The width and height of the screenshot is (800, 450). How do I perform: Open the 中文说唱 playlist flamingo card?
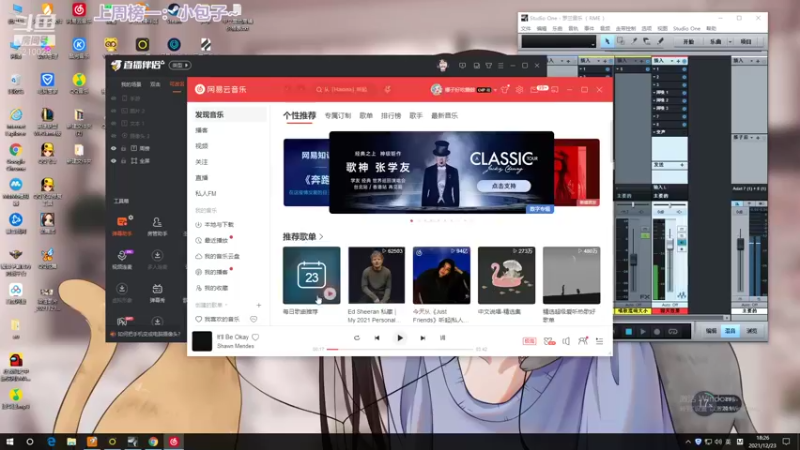click(507, 276)
